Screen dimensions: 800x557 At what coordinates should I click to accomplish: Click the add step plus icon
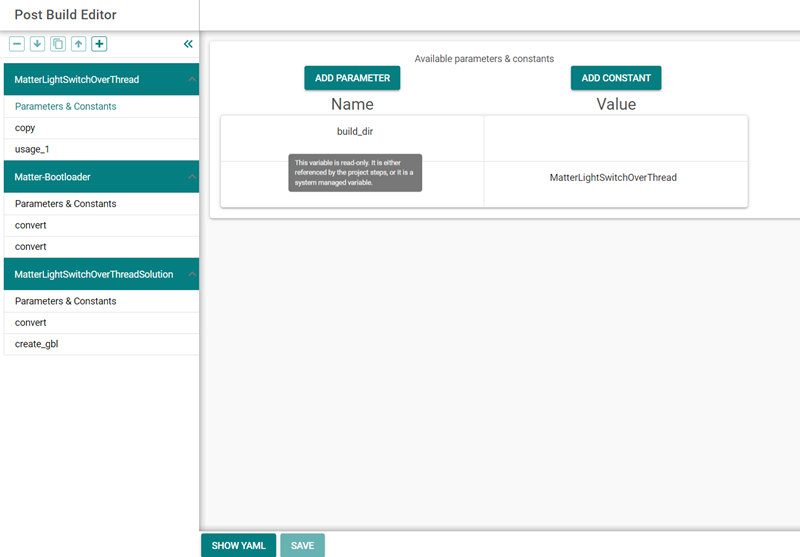tap(99, 44)
